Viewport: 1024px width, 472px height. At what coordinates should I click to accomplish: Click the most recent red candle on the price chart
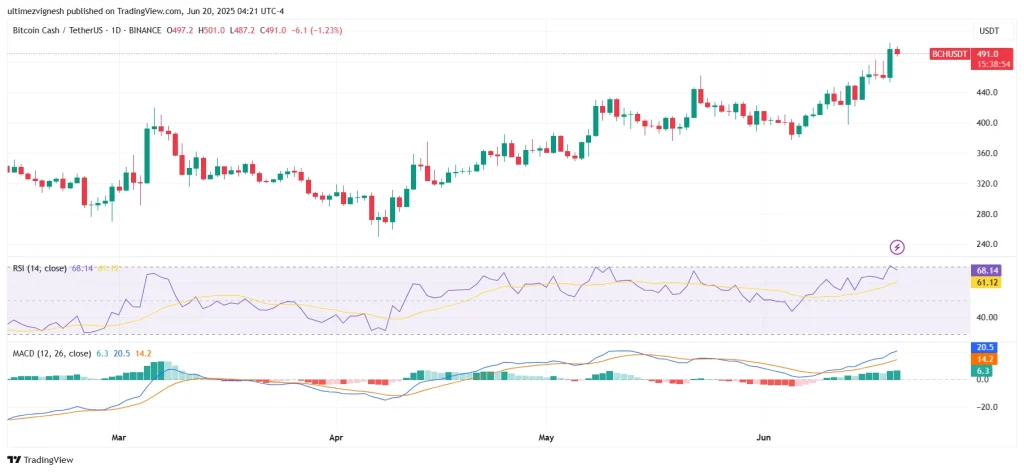tap(897, 52)
